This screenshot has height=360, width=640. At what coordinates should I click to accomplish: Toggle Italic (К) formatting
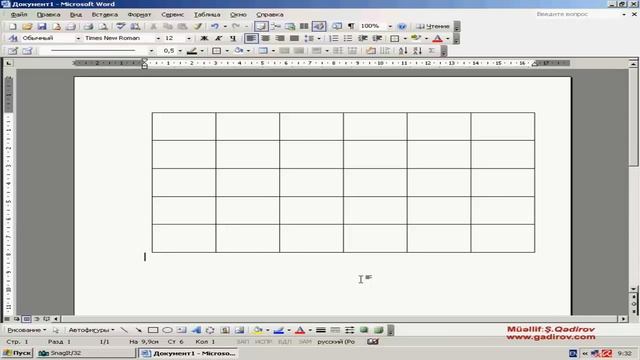(218, 38)
